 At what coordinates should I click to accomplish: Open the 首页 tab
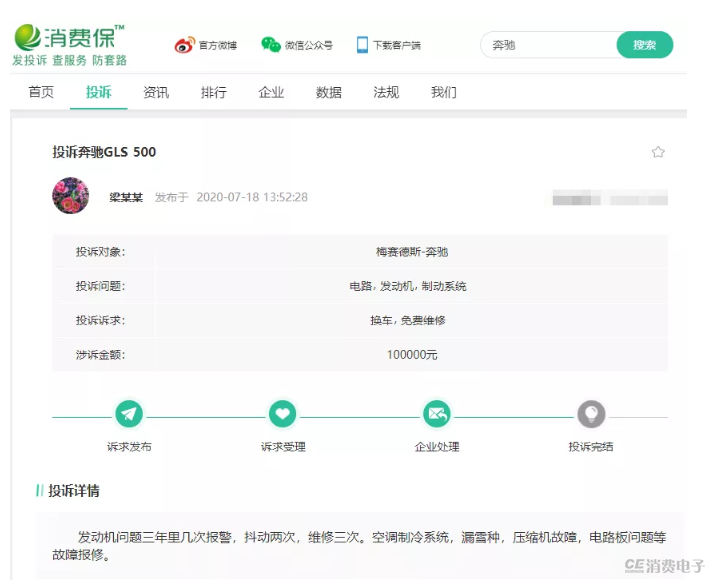coord(41,92)
